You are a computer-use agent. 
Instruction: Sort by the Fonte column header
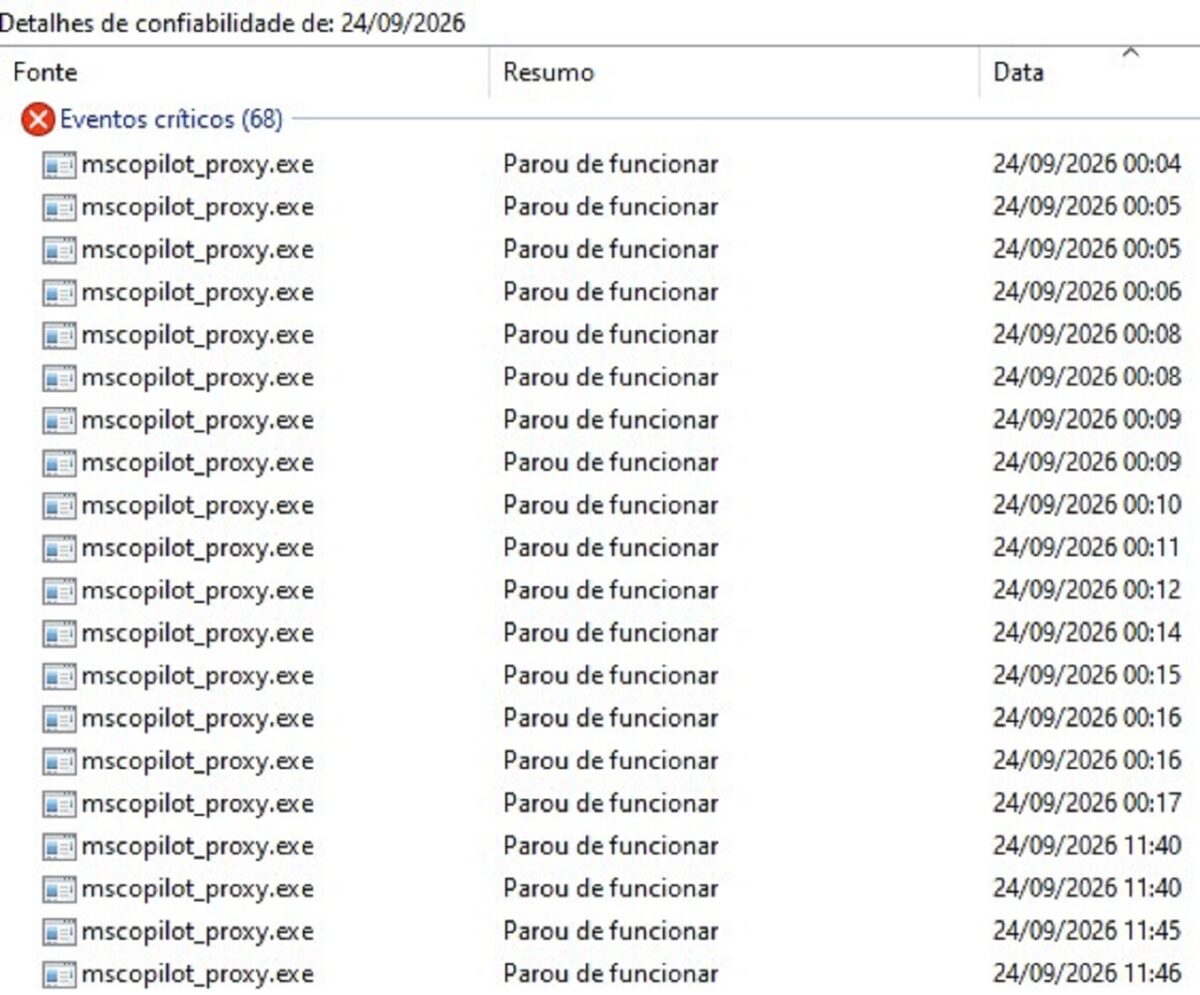pos(45,72)
